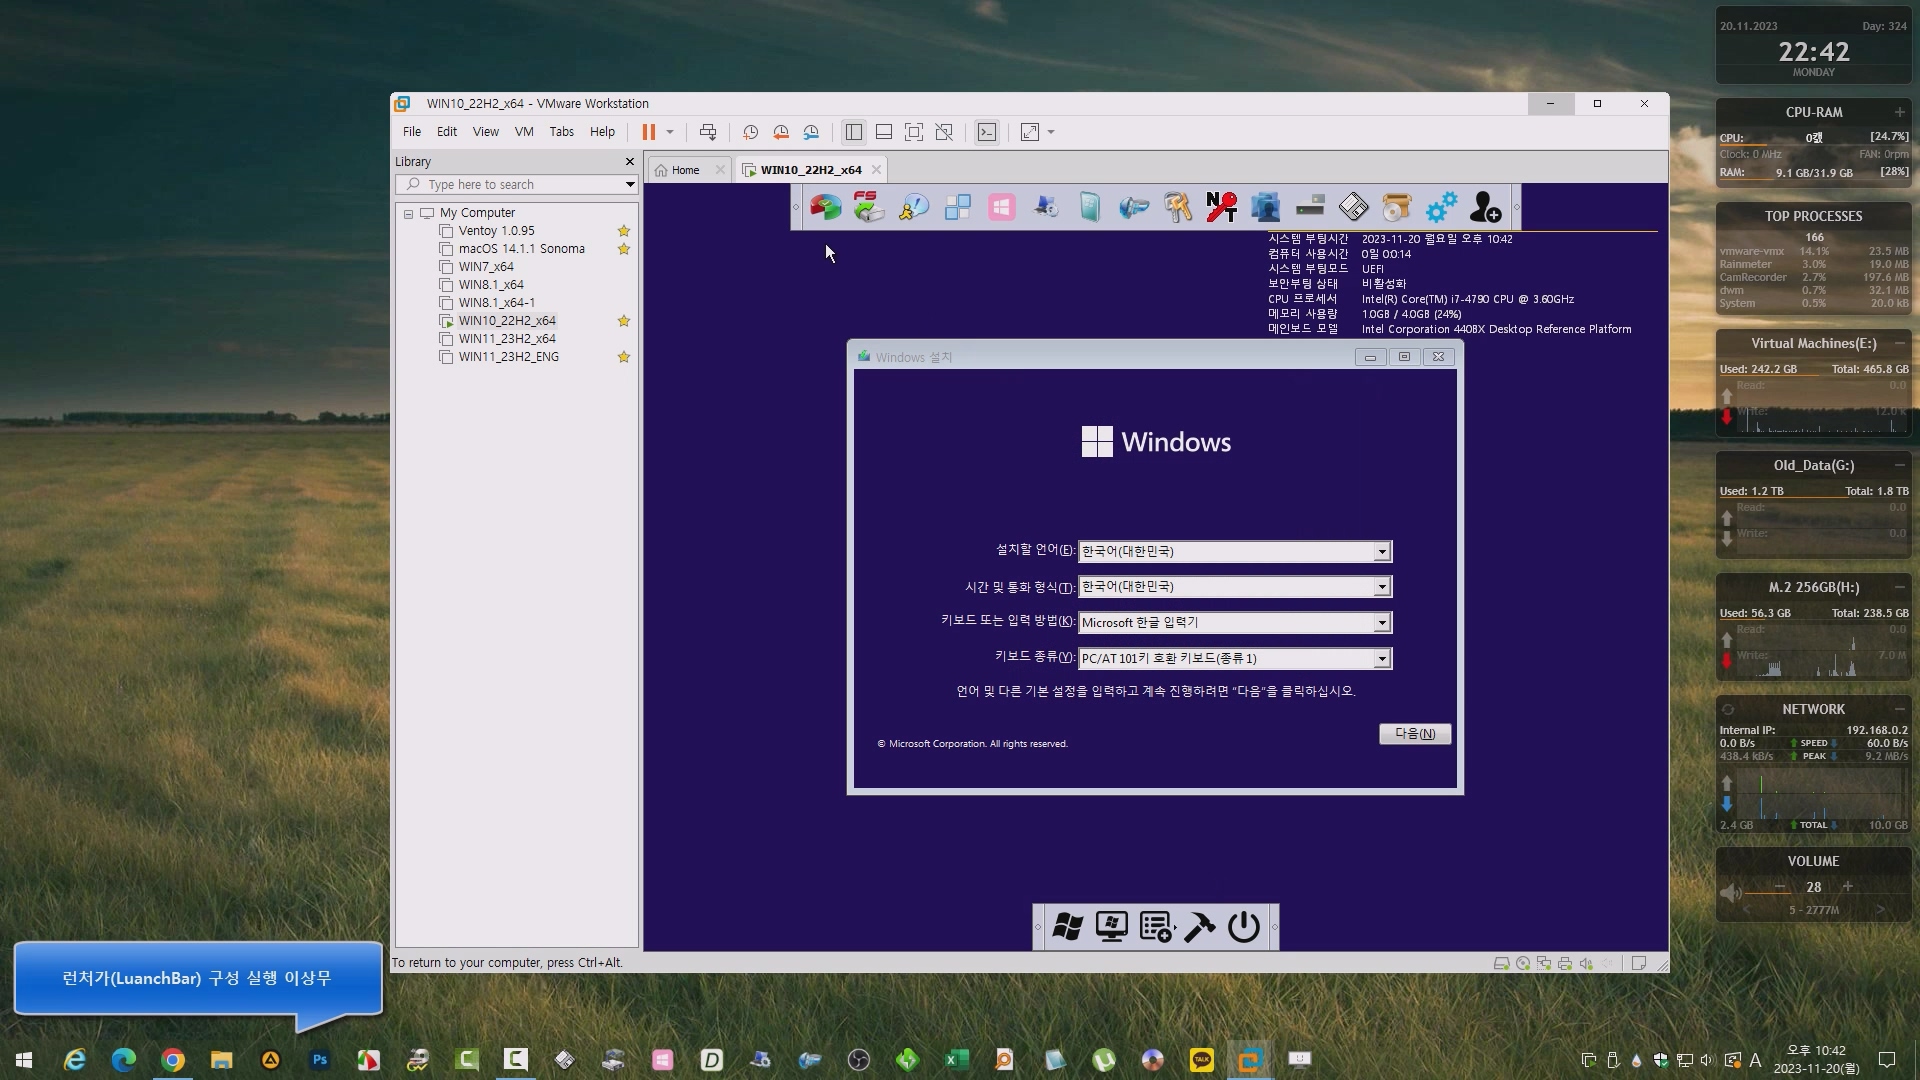
Task: Open the VM menu
Action: (x=524, y=132)
